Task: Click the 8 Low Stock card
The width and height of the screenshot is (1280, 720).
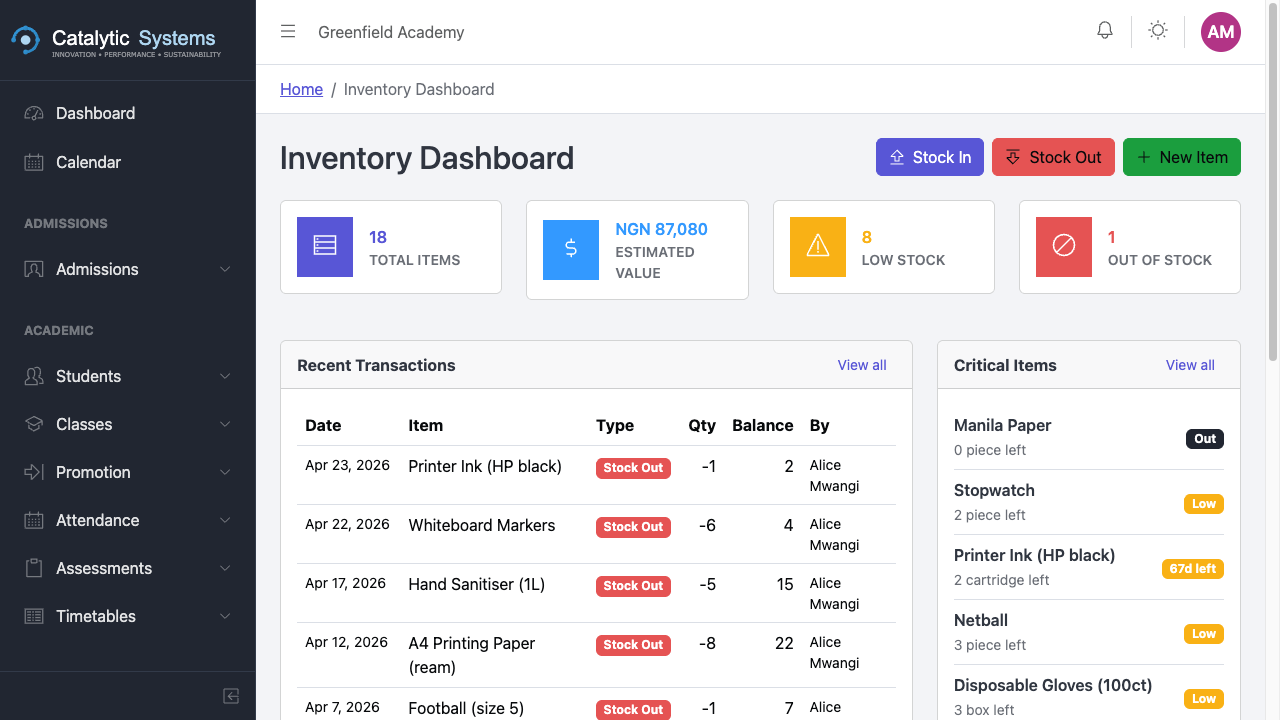Action: 884,247
